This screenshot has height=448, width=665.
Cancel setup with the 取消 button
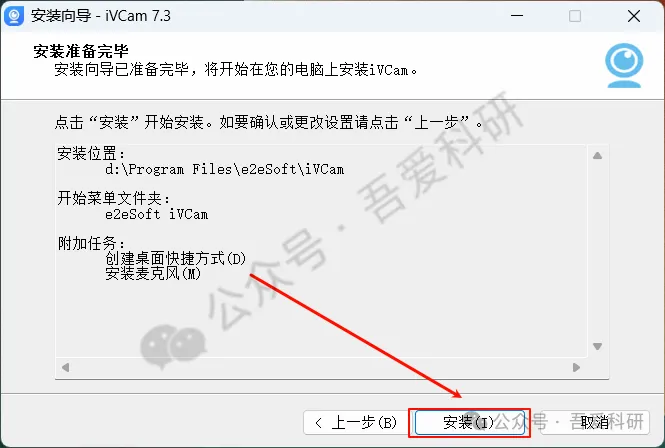point(595,423)
